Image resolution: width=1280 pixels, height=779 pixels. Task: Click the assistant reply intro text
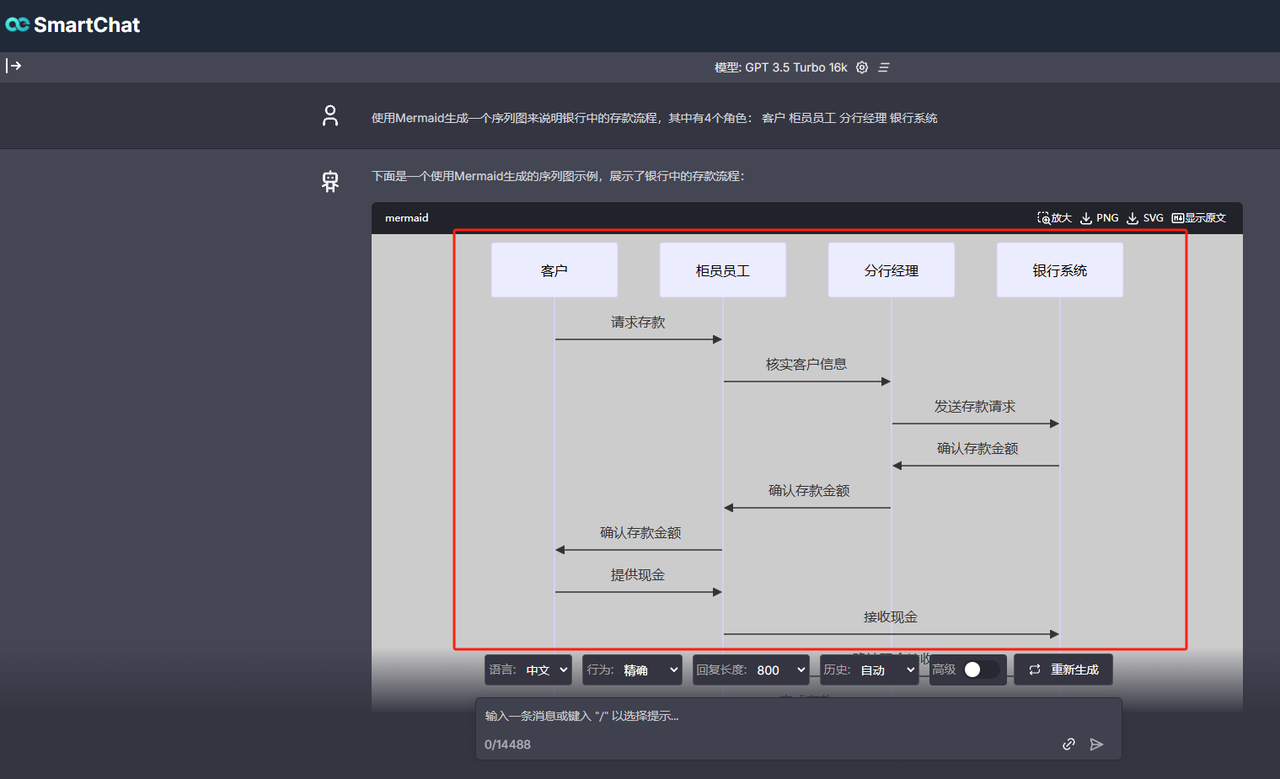tap(558, 176)
